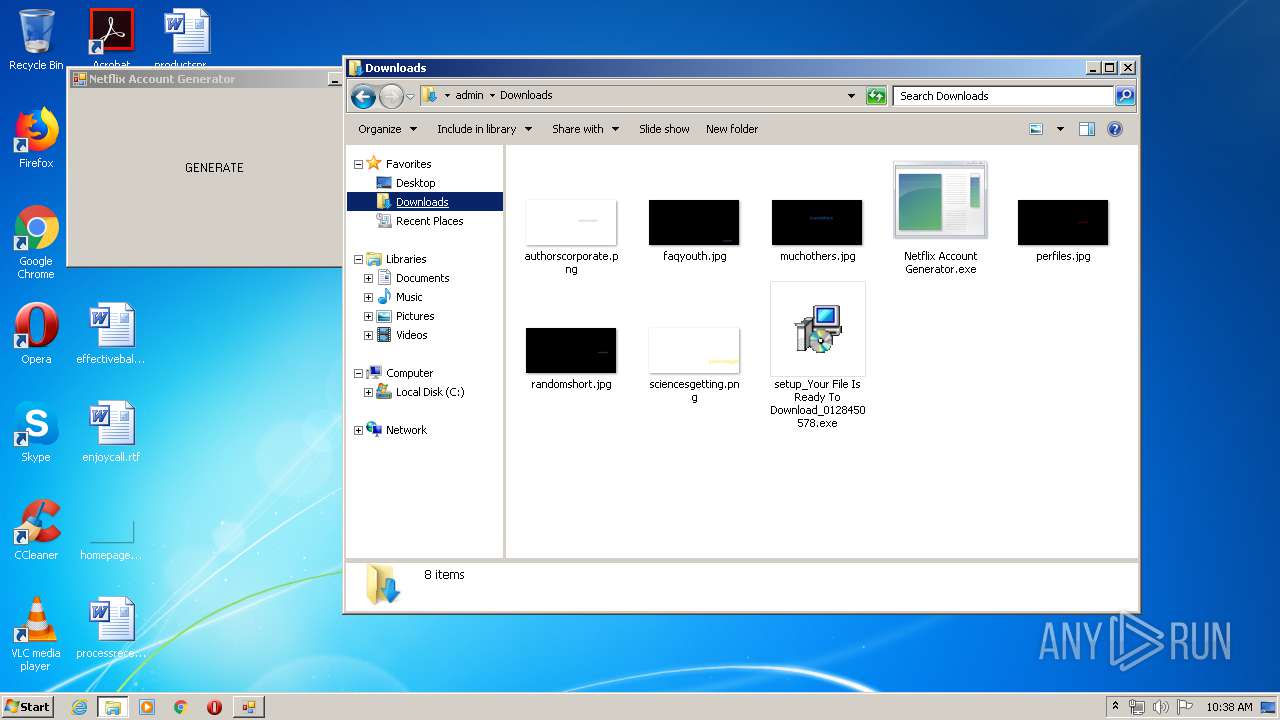Open the VLC media player desktop shortcut
This screenshot has height=720, width=1280.
coord(36,634)
